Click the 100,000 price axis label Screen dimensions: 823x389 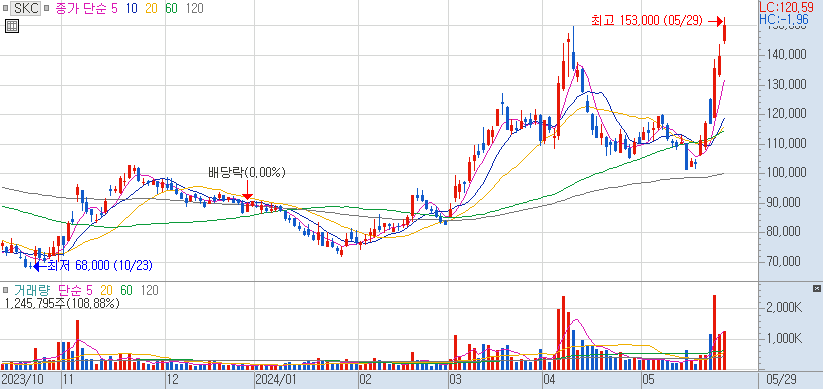pyautogui.click(x=787, y=173)
